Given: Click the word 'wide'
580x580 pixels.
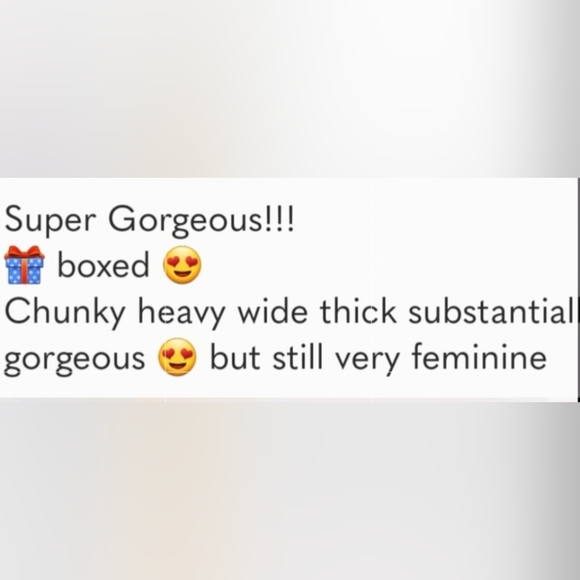Looking at the screenshot, I should [x=273, y=311].
